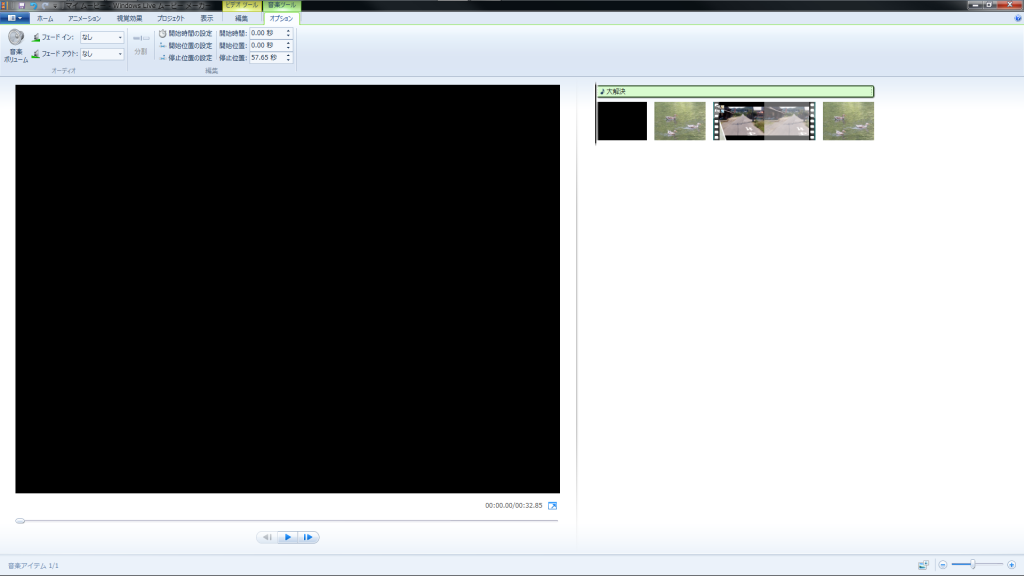Click the zoom out minus button
Screen dimensions: 1024x576
coord(943,565)
